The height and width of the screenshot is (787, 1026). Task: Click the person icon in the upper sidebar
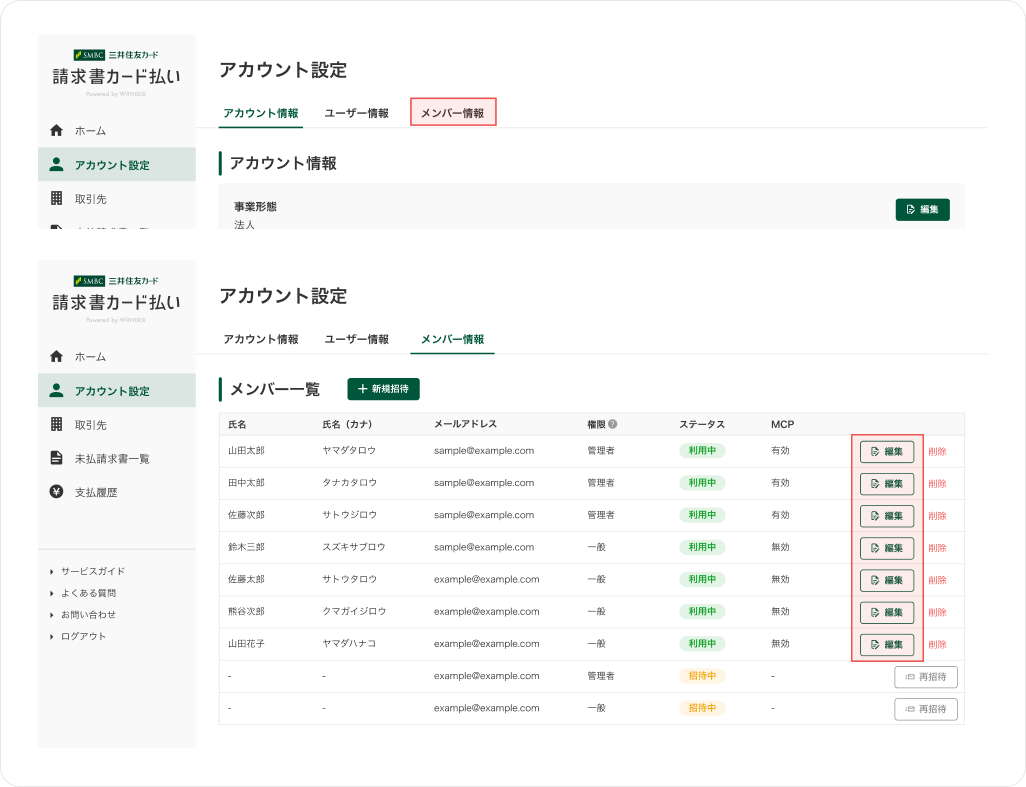point(56,164)
